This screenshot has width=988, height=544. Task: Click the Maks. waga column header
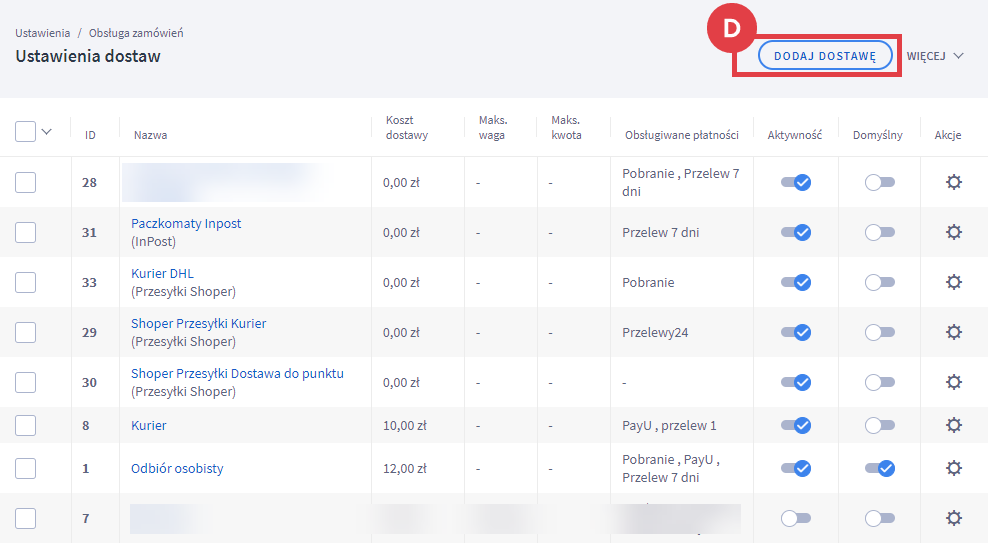[x=493, y=127]
